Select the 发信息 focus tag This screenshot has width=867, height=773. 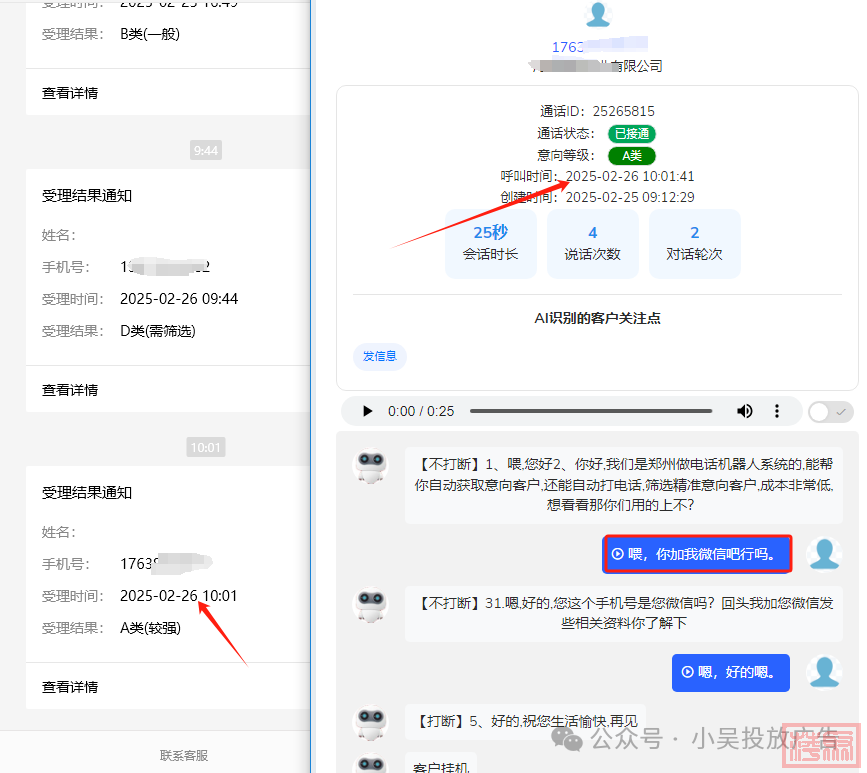tap(380, 356)
